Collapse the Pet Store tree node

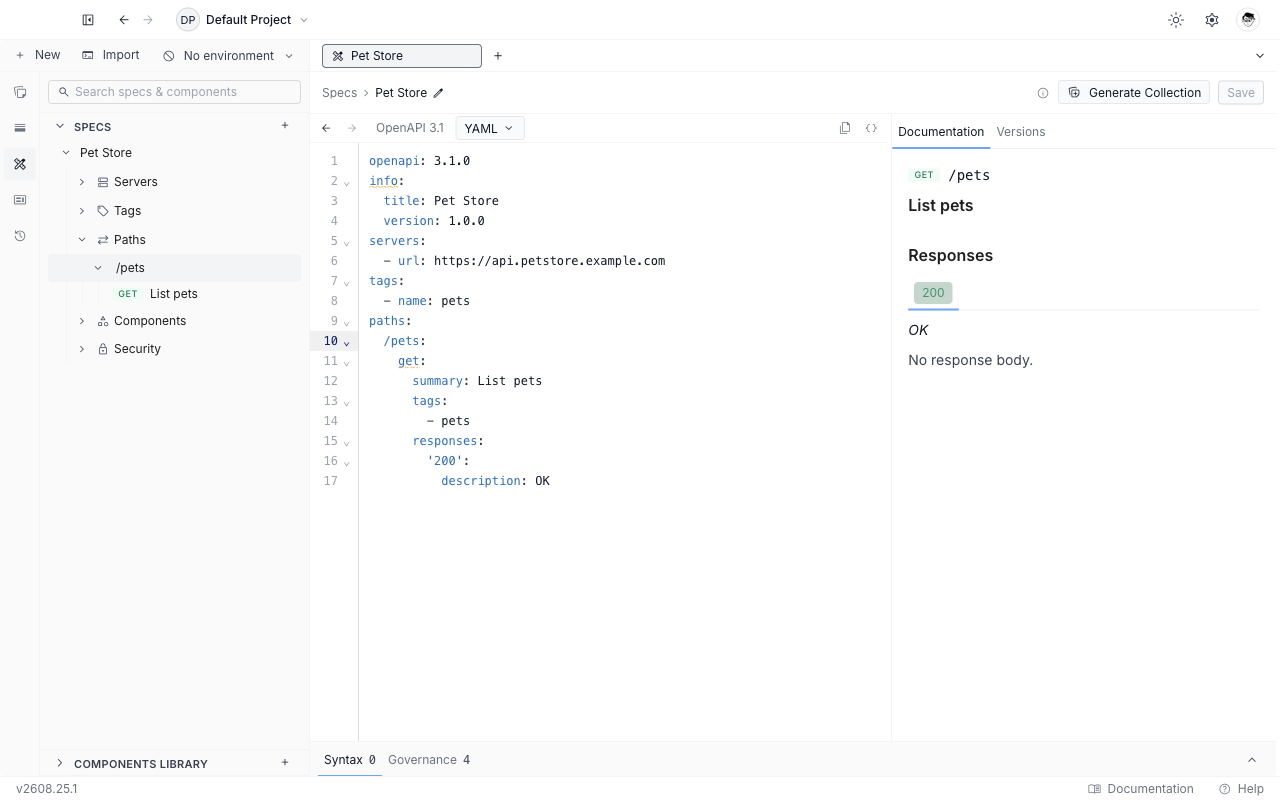(66, 153)
